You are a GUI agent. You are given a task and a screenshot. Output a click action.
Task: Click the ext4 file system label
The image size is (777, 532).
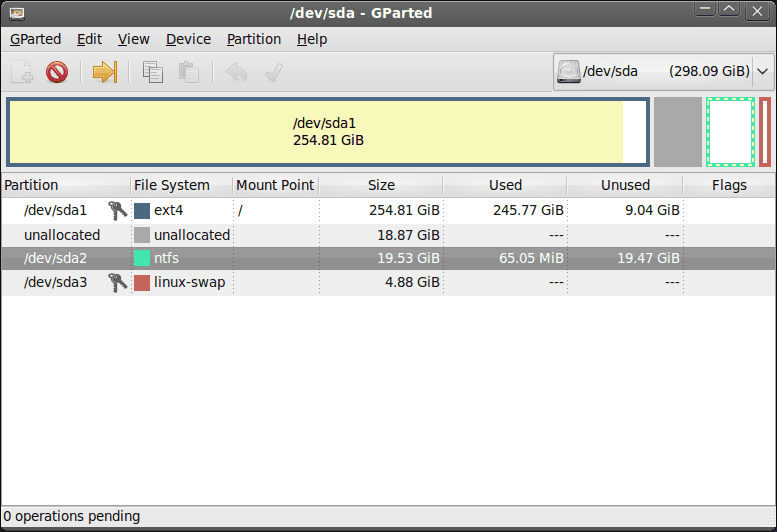[168, 211]
